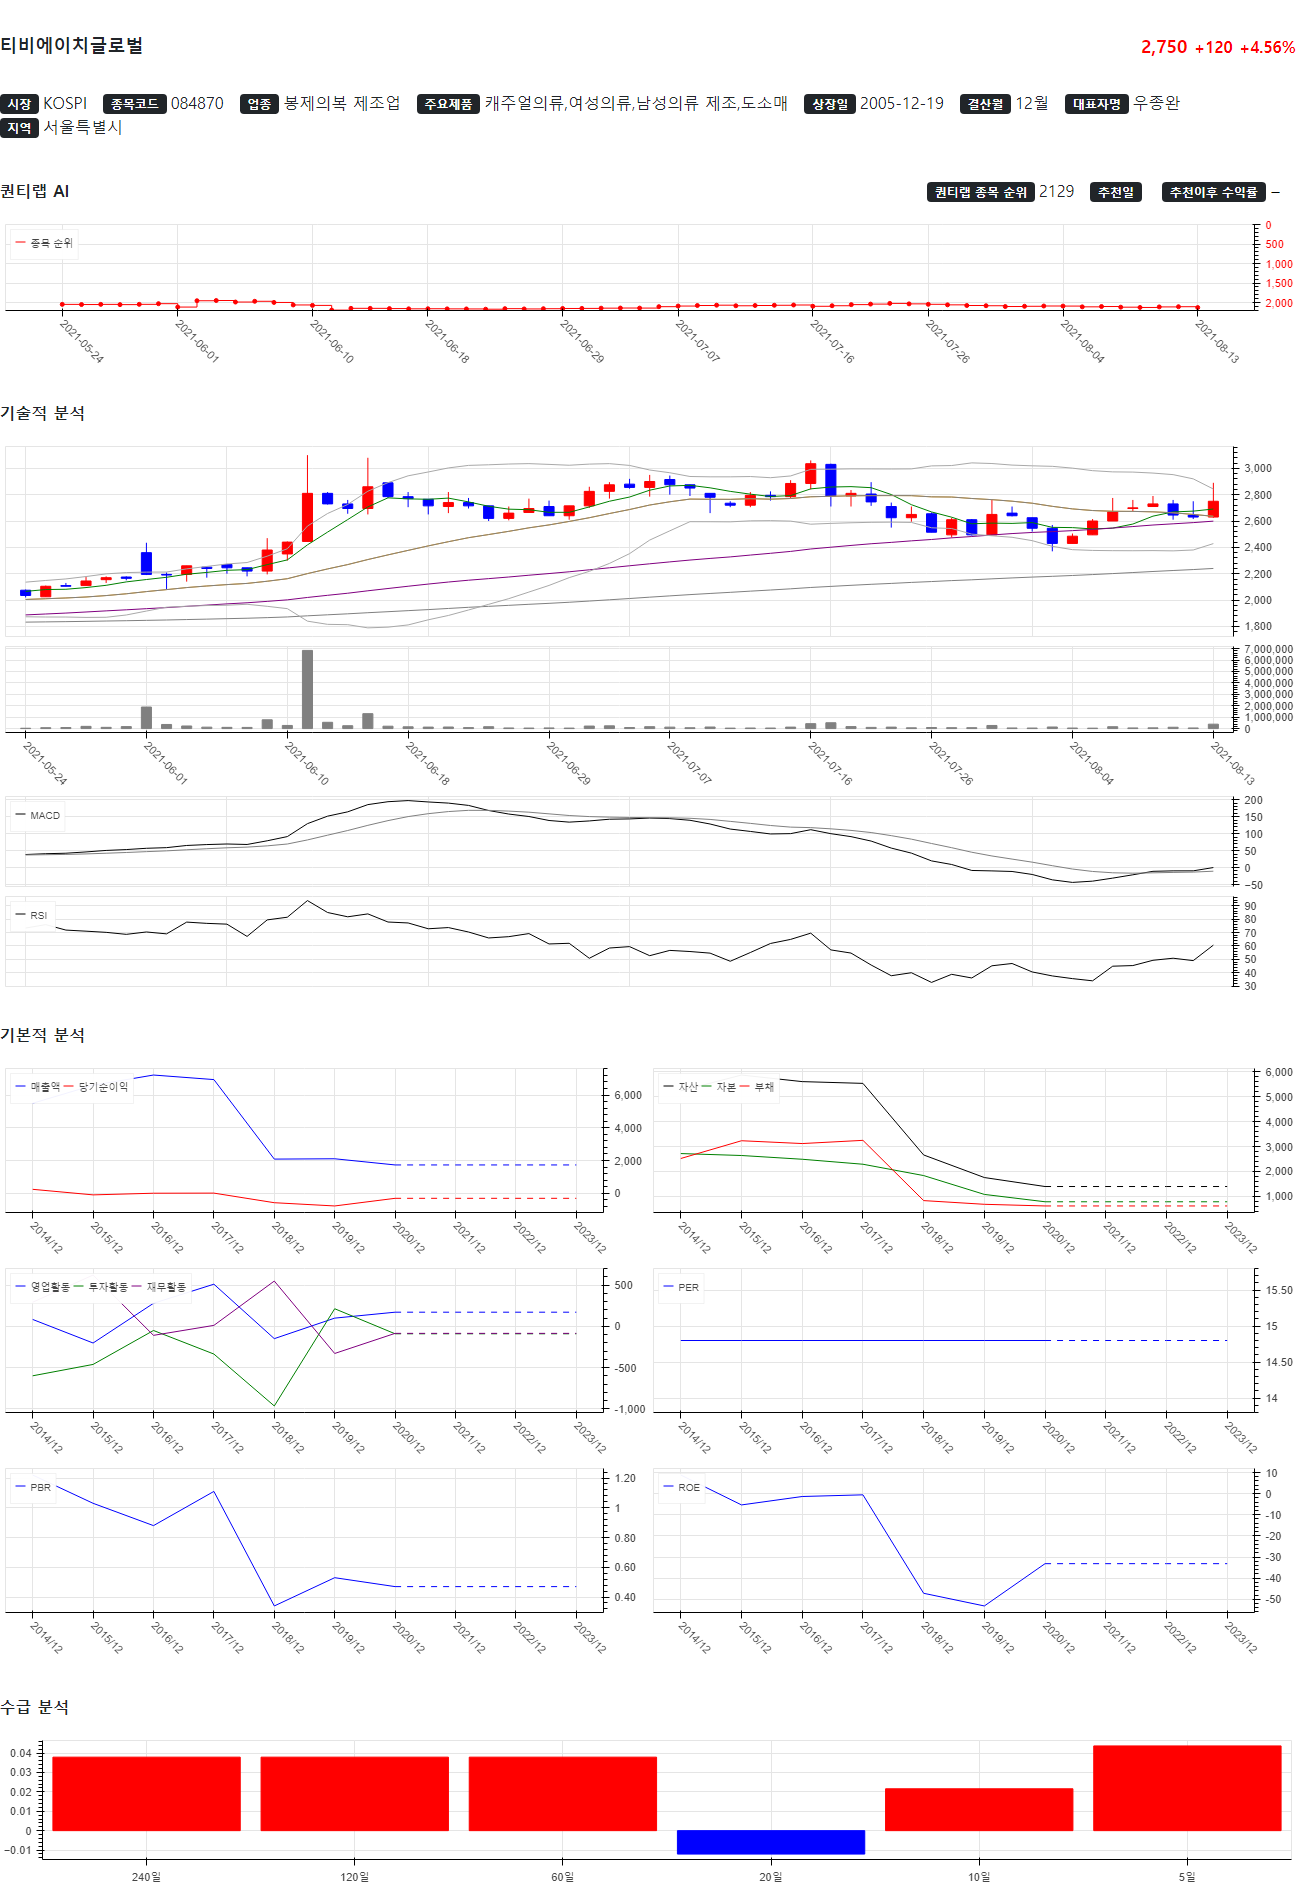The width and height of the screenshot is (1296, 1893).
Task: Click the 결산월 badge
Action: [986, 104]
